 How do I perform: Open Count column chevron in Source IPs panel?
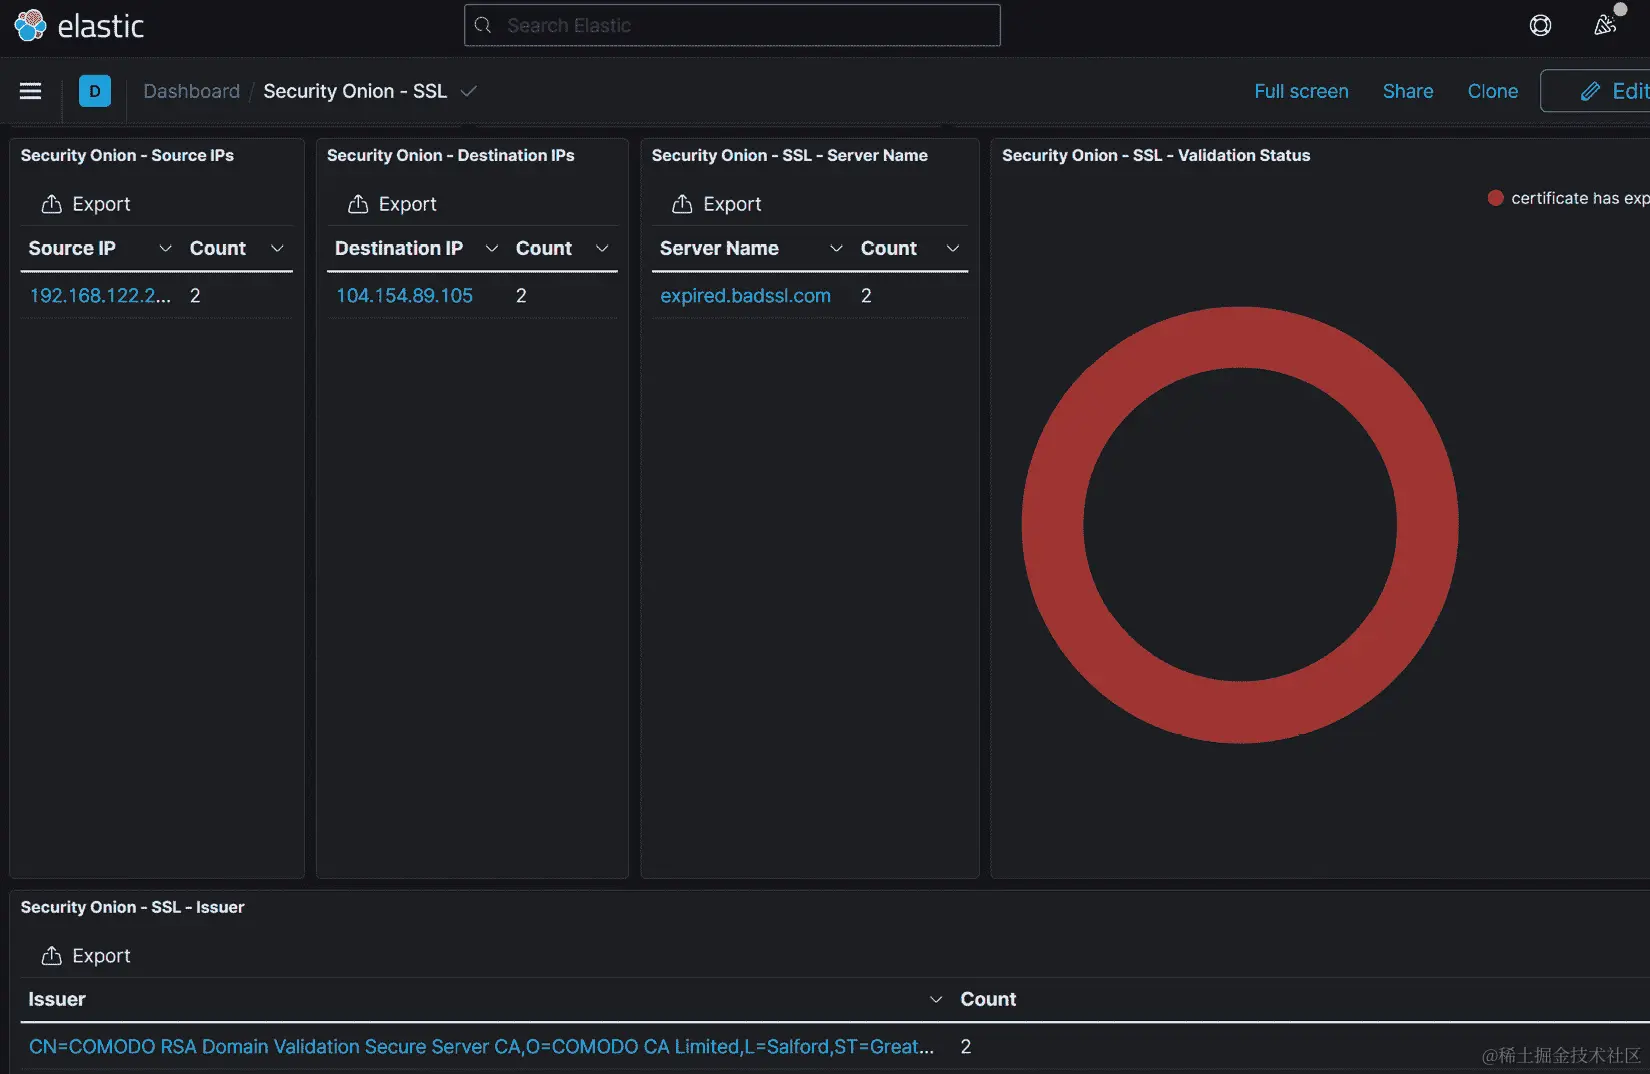point(277,248)
